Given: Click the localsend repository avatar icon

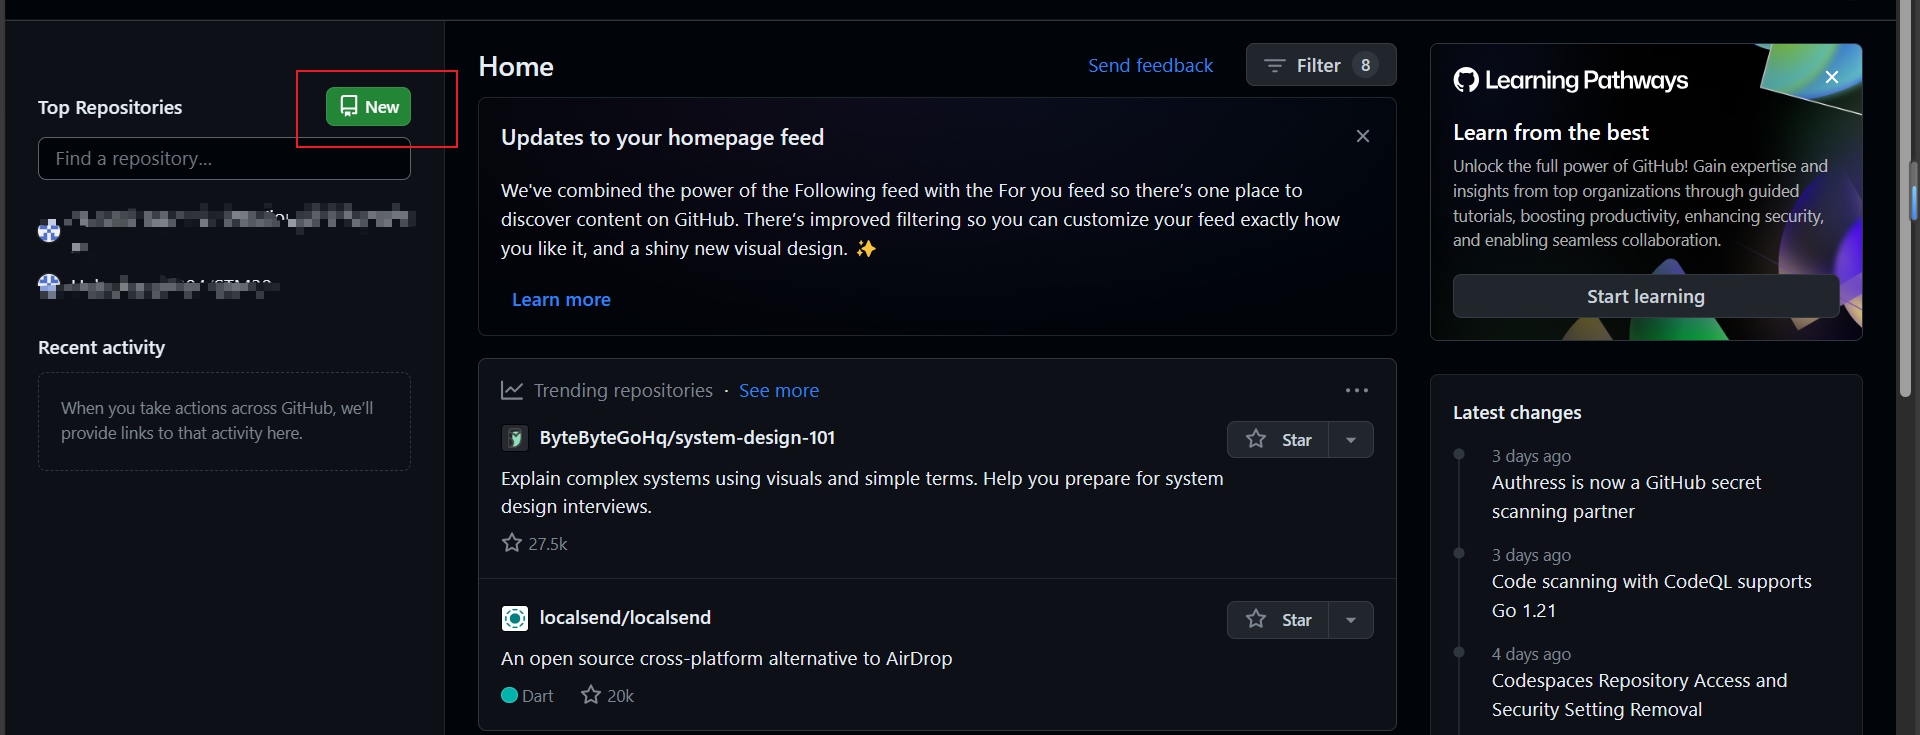Looking at the screenshot, I should pyautogui.click(x=514, y=619).
